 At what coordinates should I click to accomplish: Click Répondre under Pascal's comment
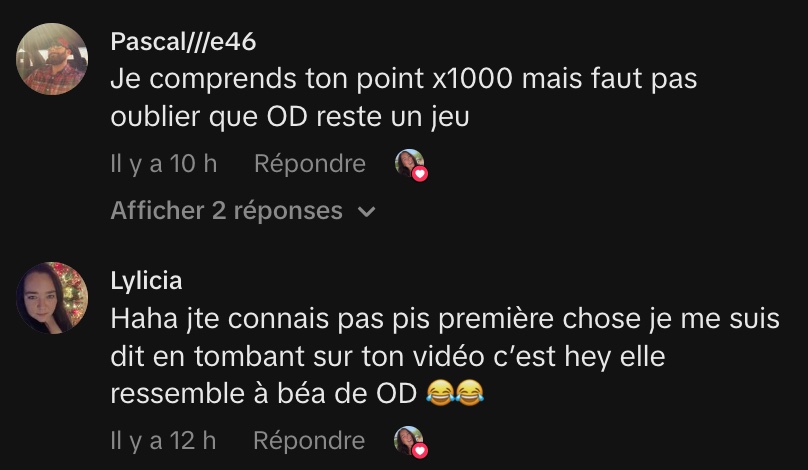pyautogui.click(x=310, y=164)
